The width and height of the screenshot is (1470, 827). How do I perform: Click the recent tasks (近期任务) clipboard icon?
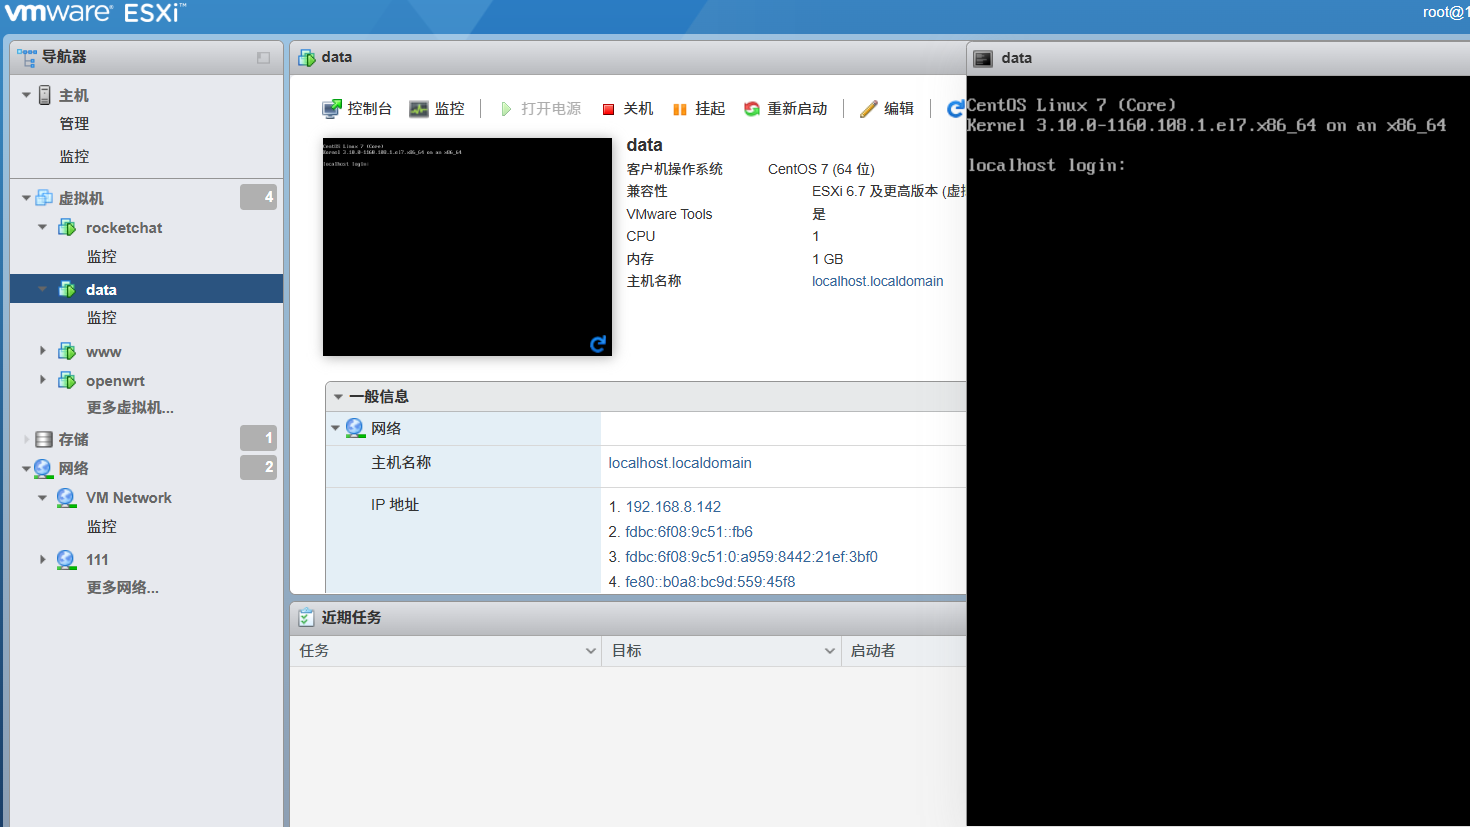[307, 618]
